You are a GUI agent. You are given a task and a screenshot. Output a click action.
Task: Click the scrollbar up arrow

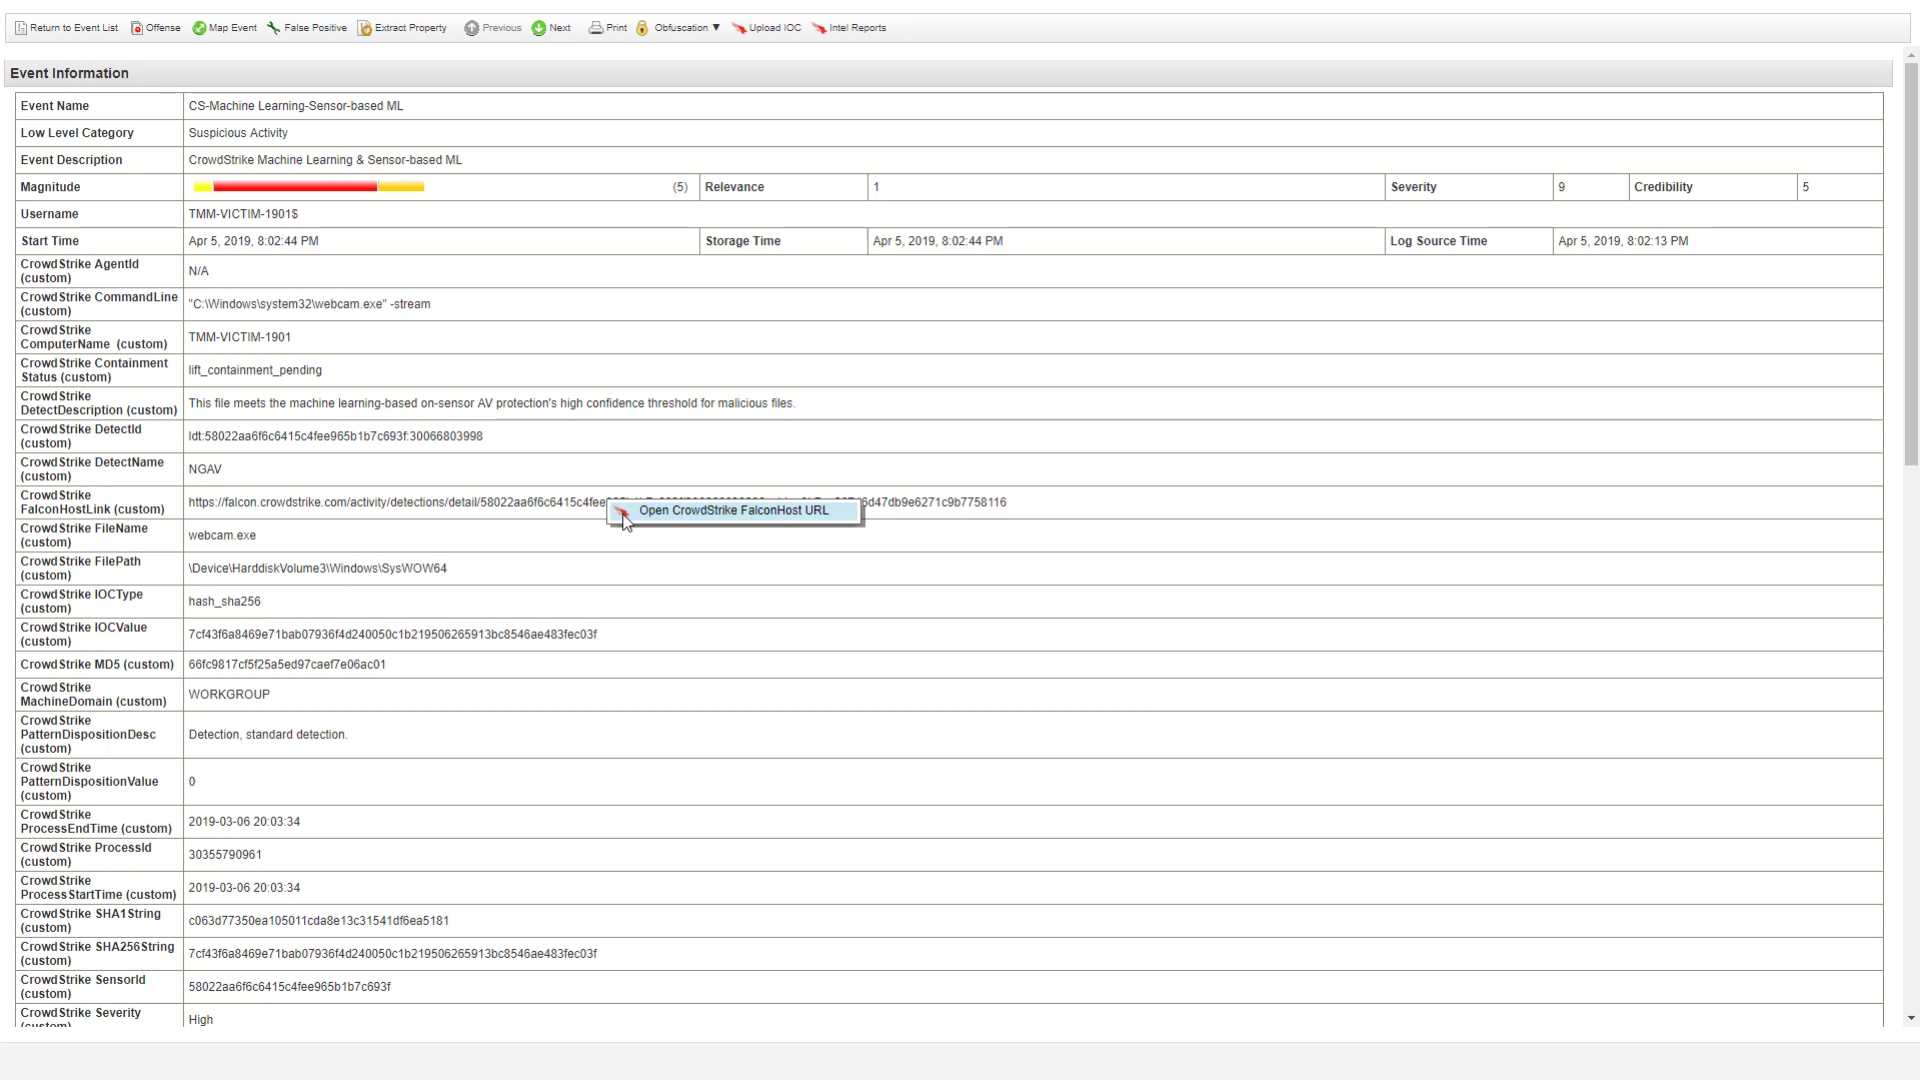pos(1911,56)
